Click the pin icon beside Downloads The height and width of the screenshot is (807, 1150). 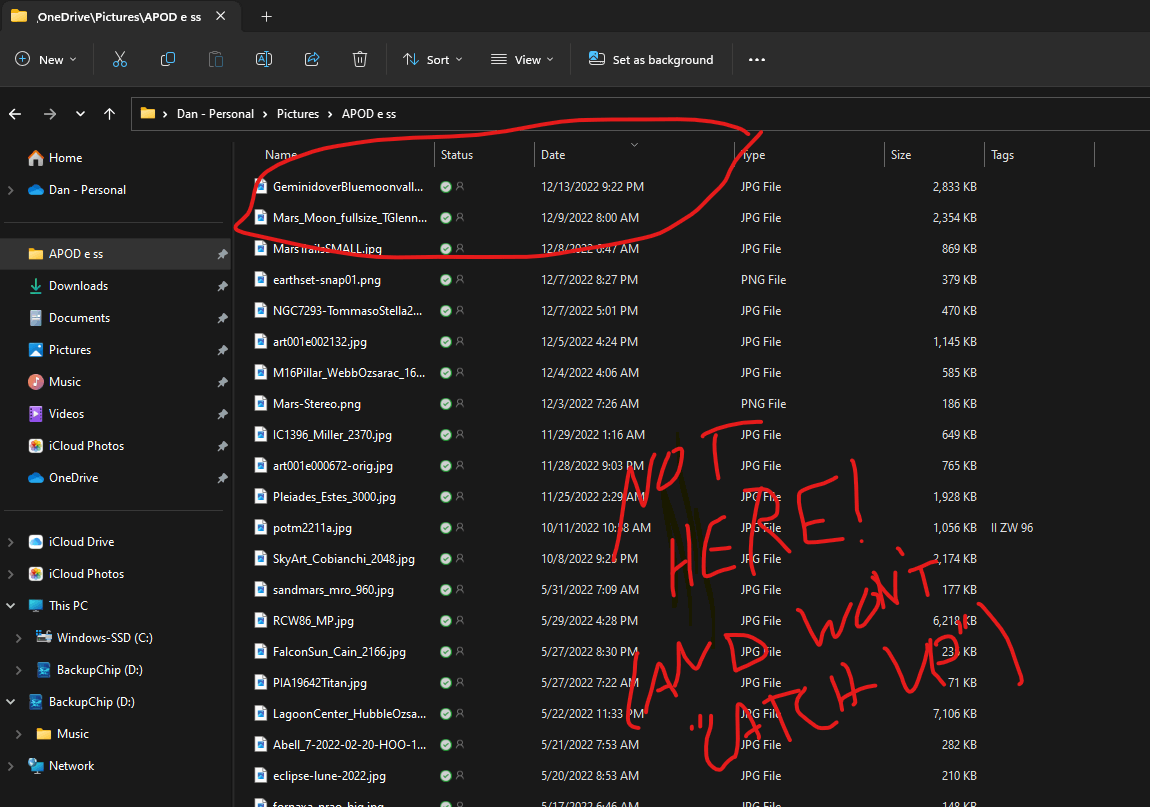click(x=222, y=287)
